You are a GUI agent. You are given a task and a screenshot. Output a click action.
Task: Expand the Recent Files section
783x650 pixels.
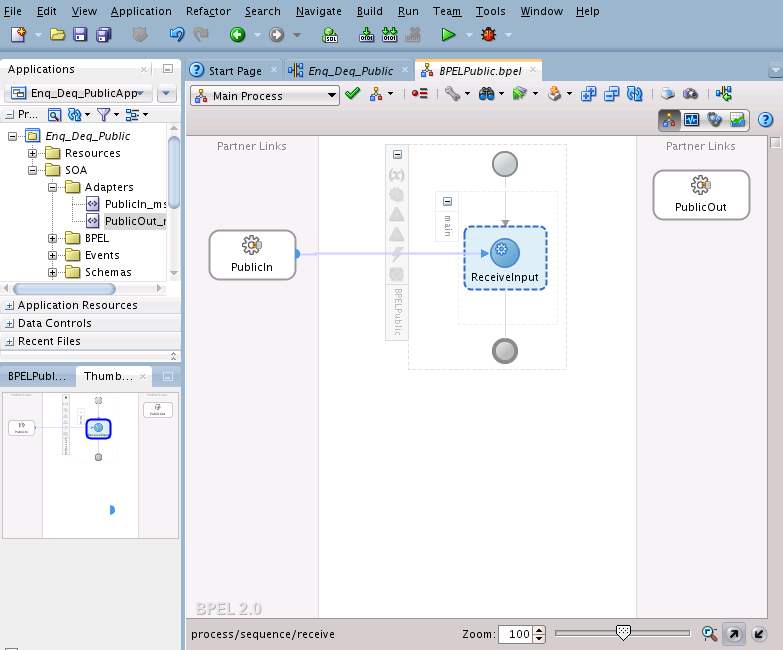(x=9, y=341)
